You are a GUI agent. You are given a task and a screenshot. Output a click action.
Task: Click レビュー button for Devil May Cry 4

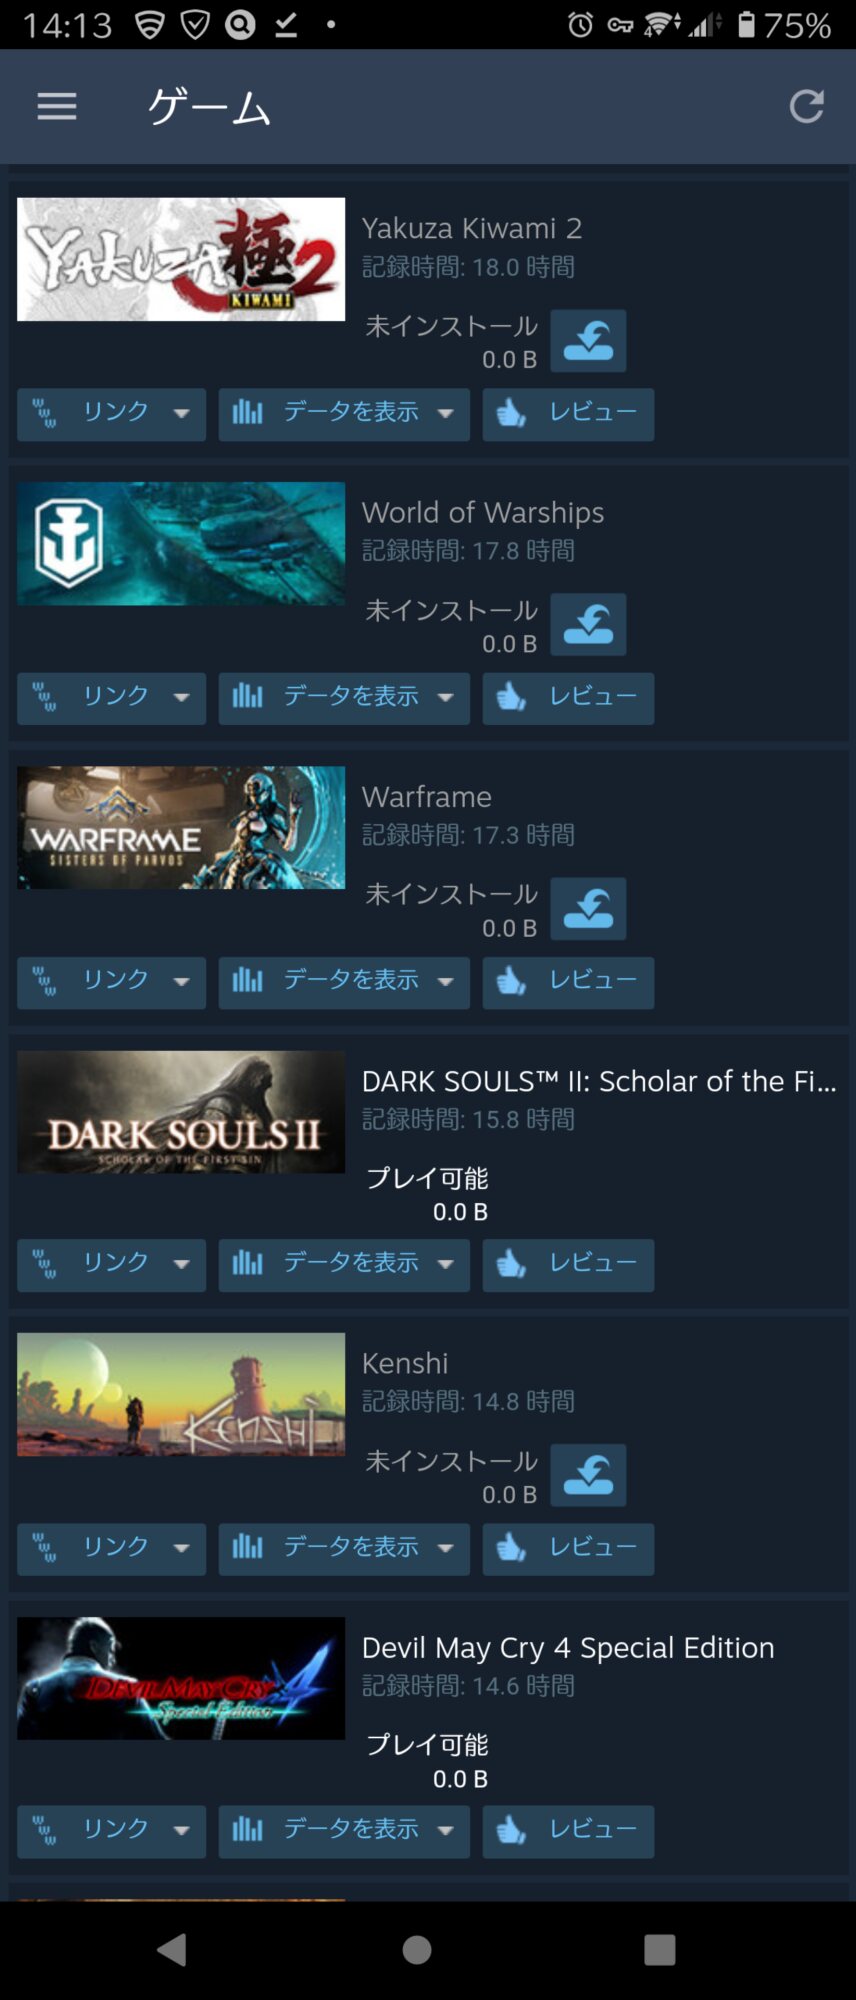click(568, 1831)
